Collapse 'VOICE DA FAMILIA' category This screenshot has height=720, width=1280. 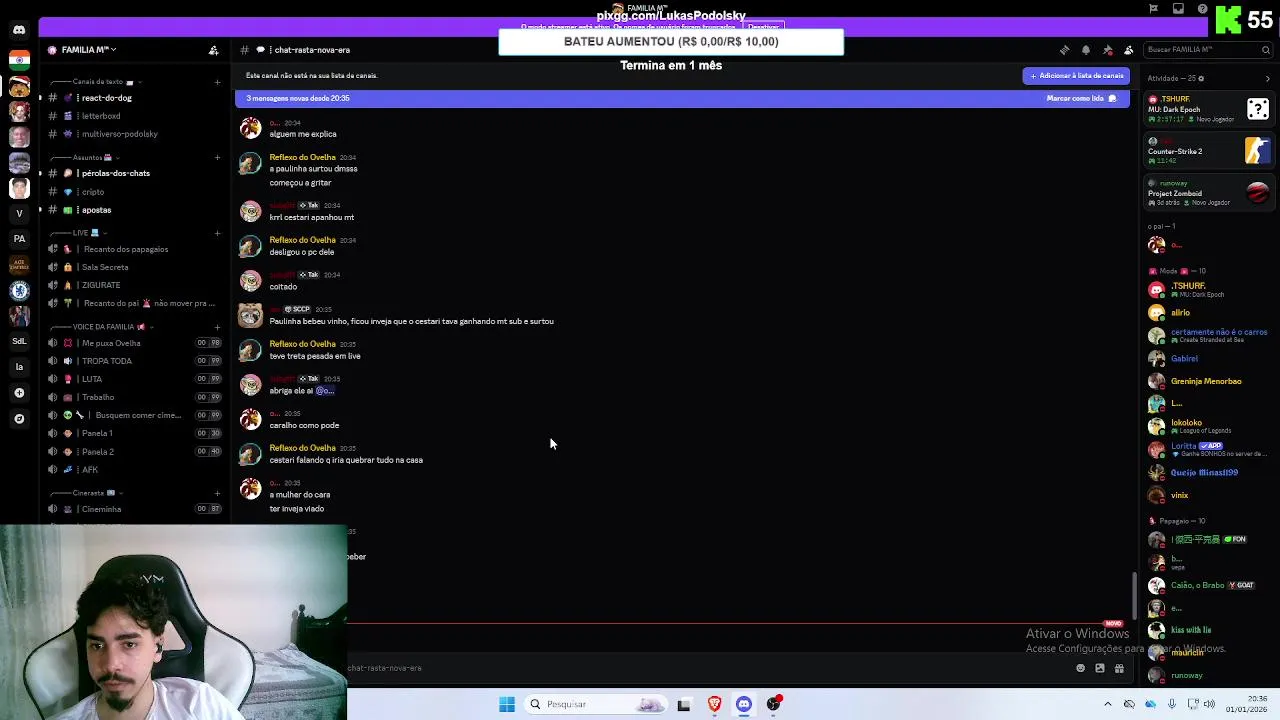click(109, 327)
